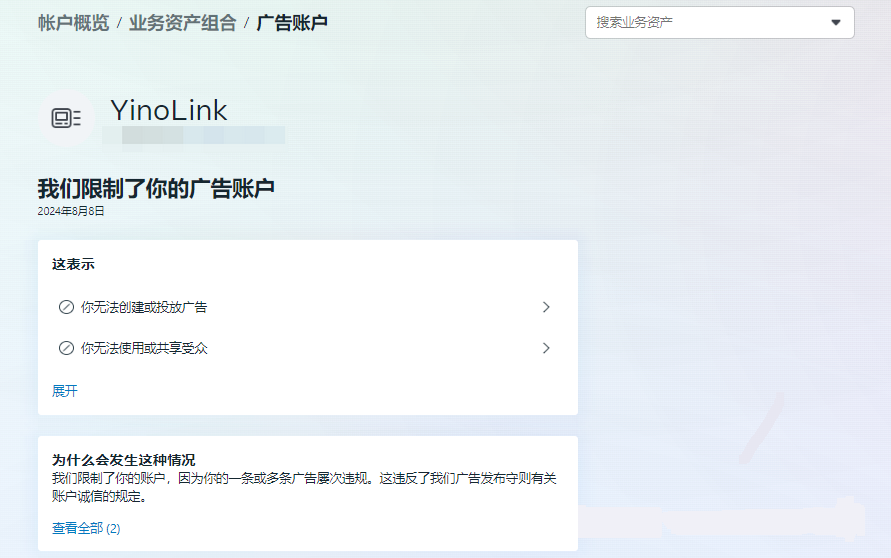
Task: Expand chevron for 你无法创建或投放广告
Action: click(546, 307)
